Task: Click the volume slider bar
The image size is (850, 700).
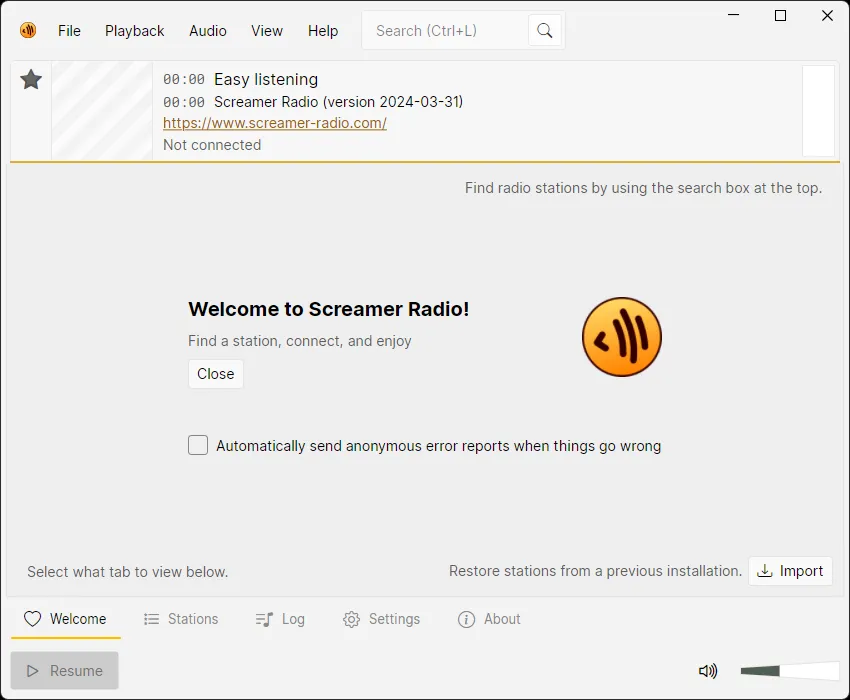Action: pos(789,671)
